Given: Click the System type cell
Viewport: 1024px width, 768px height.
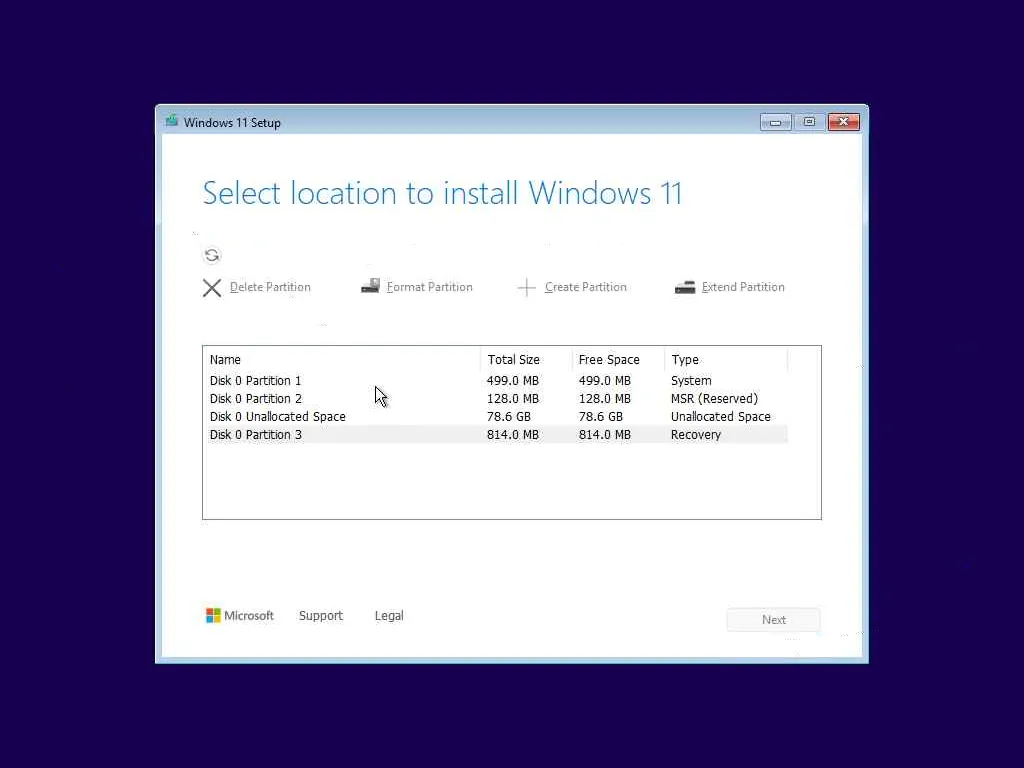Looking at the screenshot, I should tap(691, 381).
